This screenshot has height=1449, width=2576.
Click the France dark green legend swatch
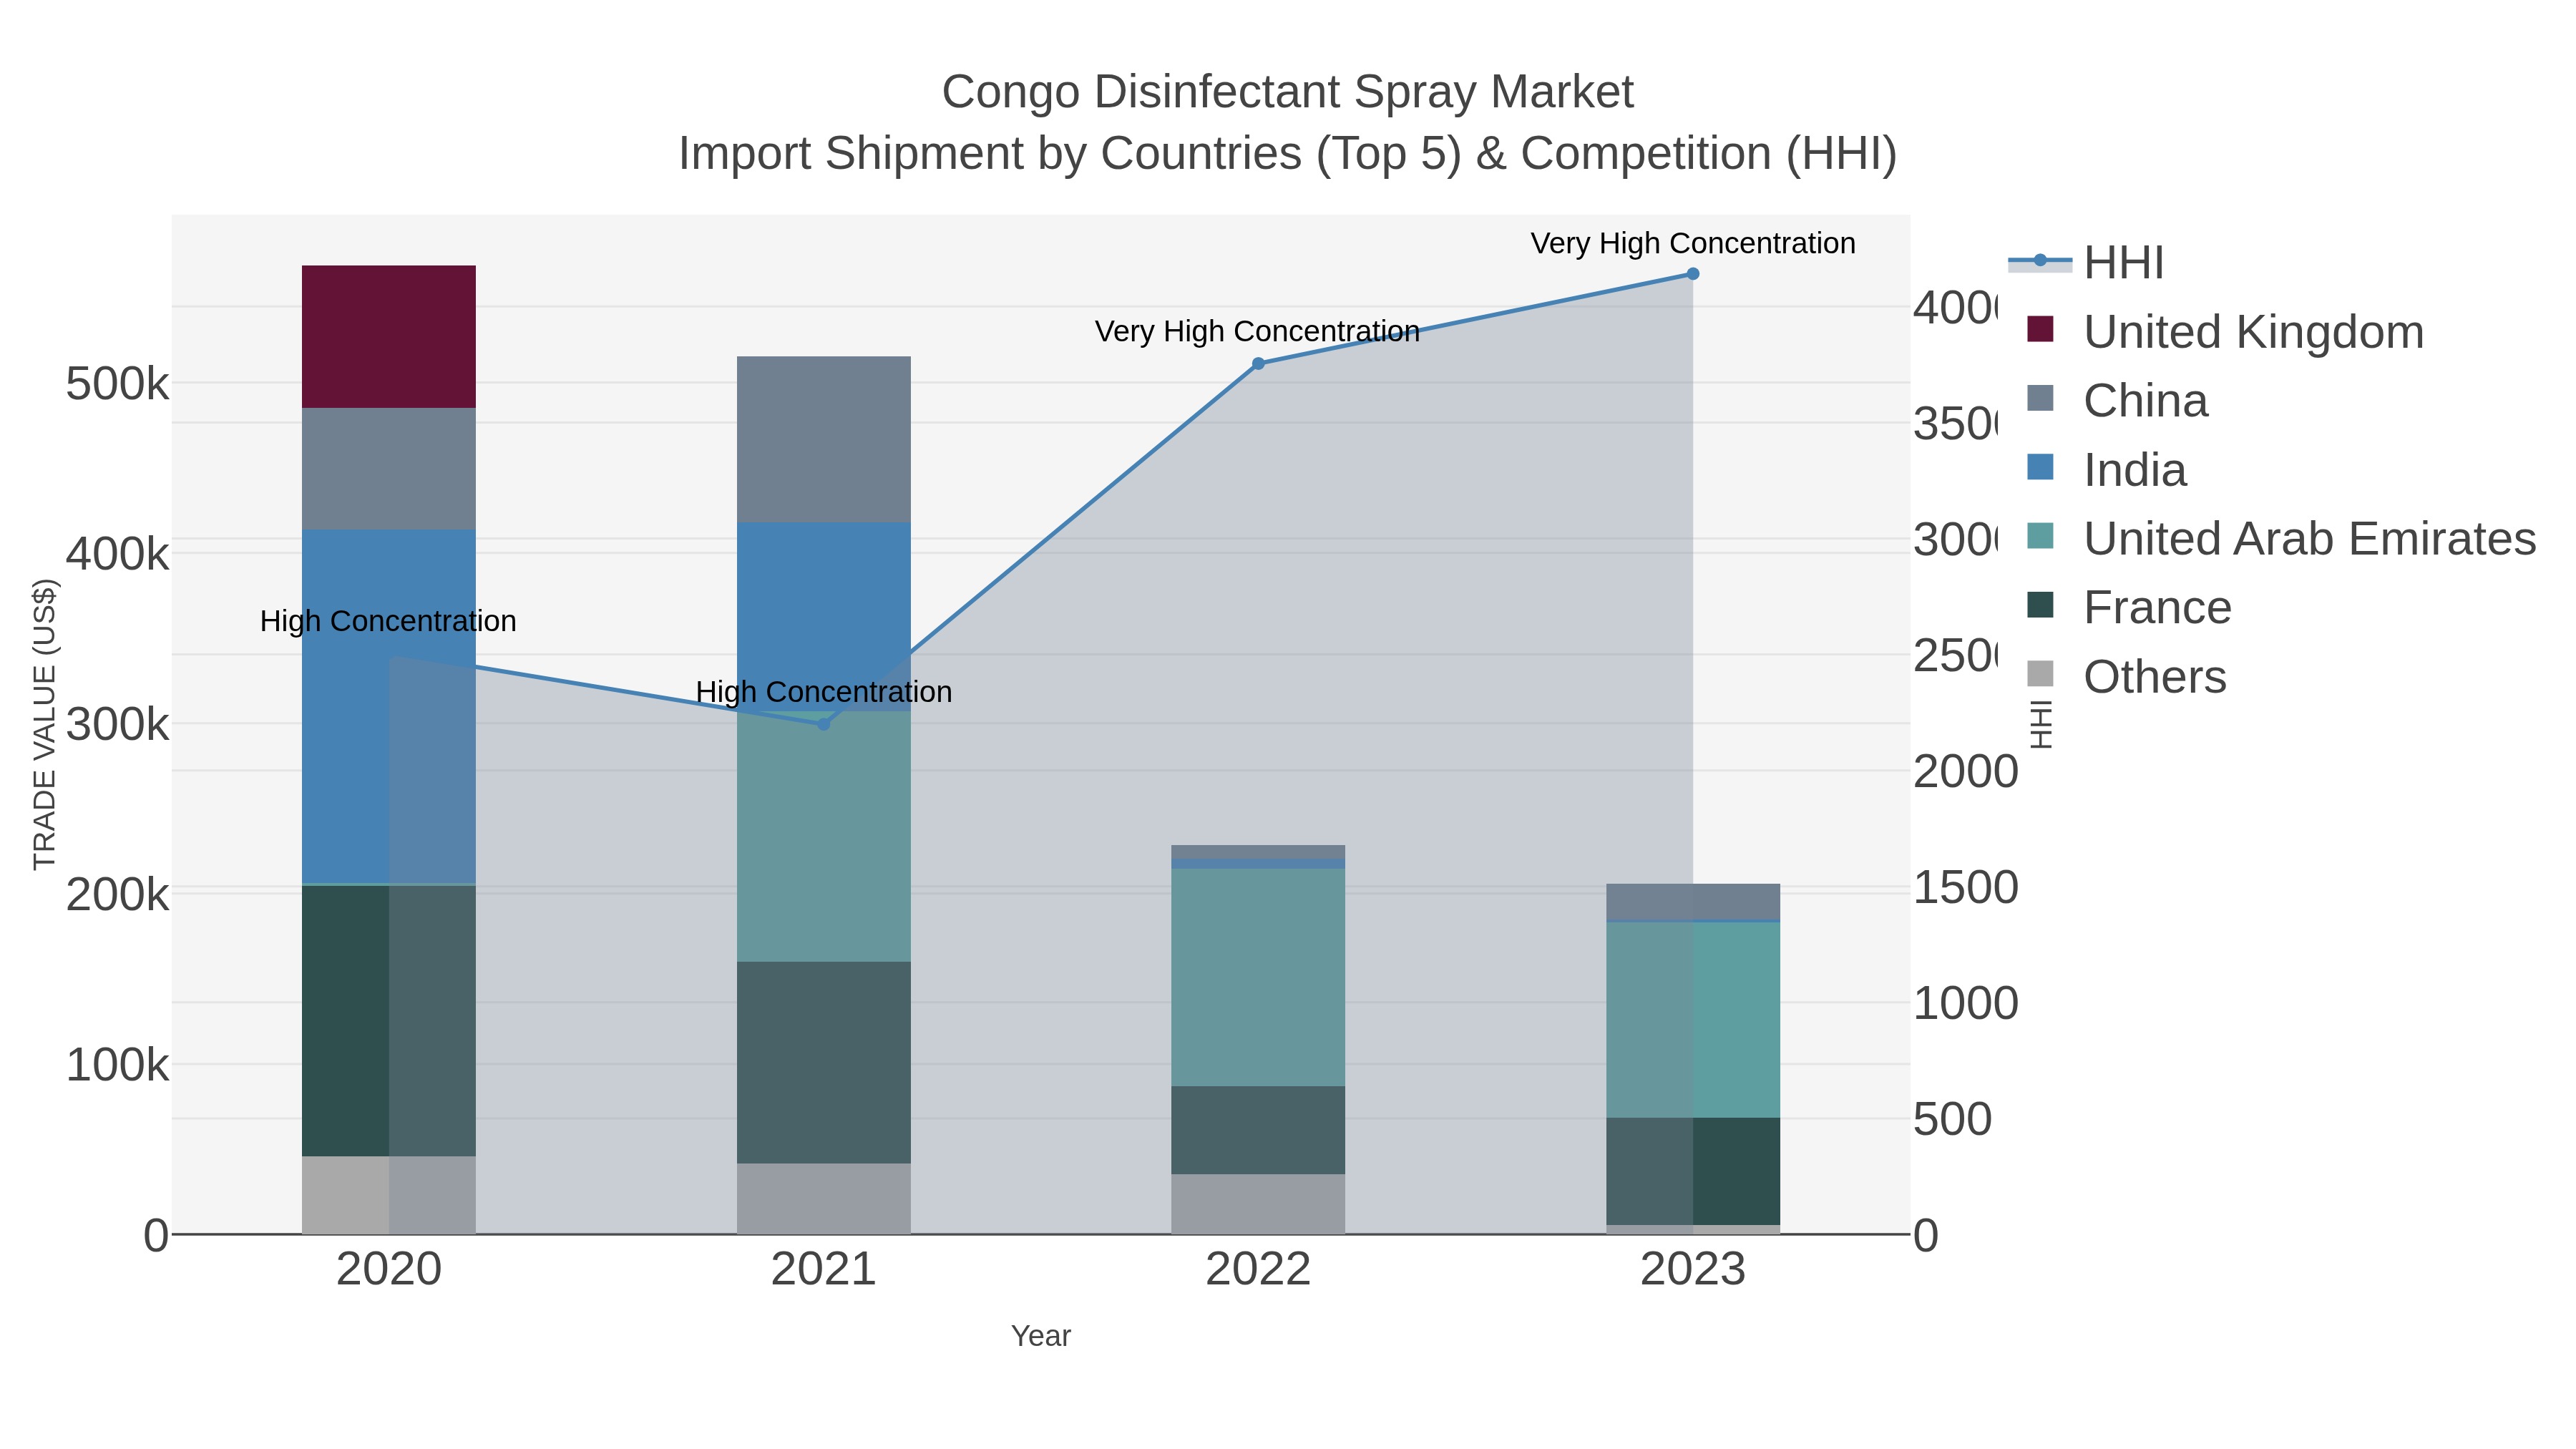[2040, 605]
